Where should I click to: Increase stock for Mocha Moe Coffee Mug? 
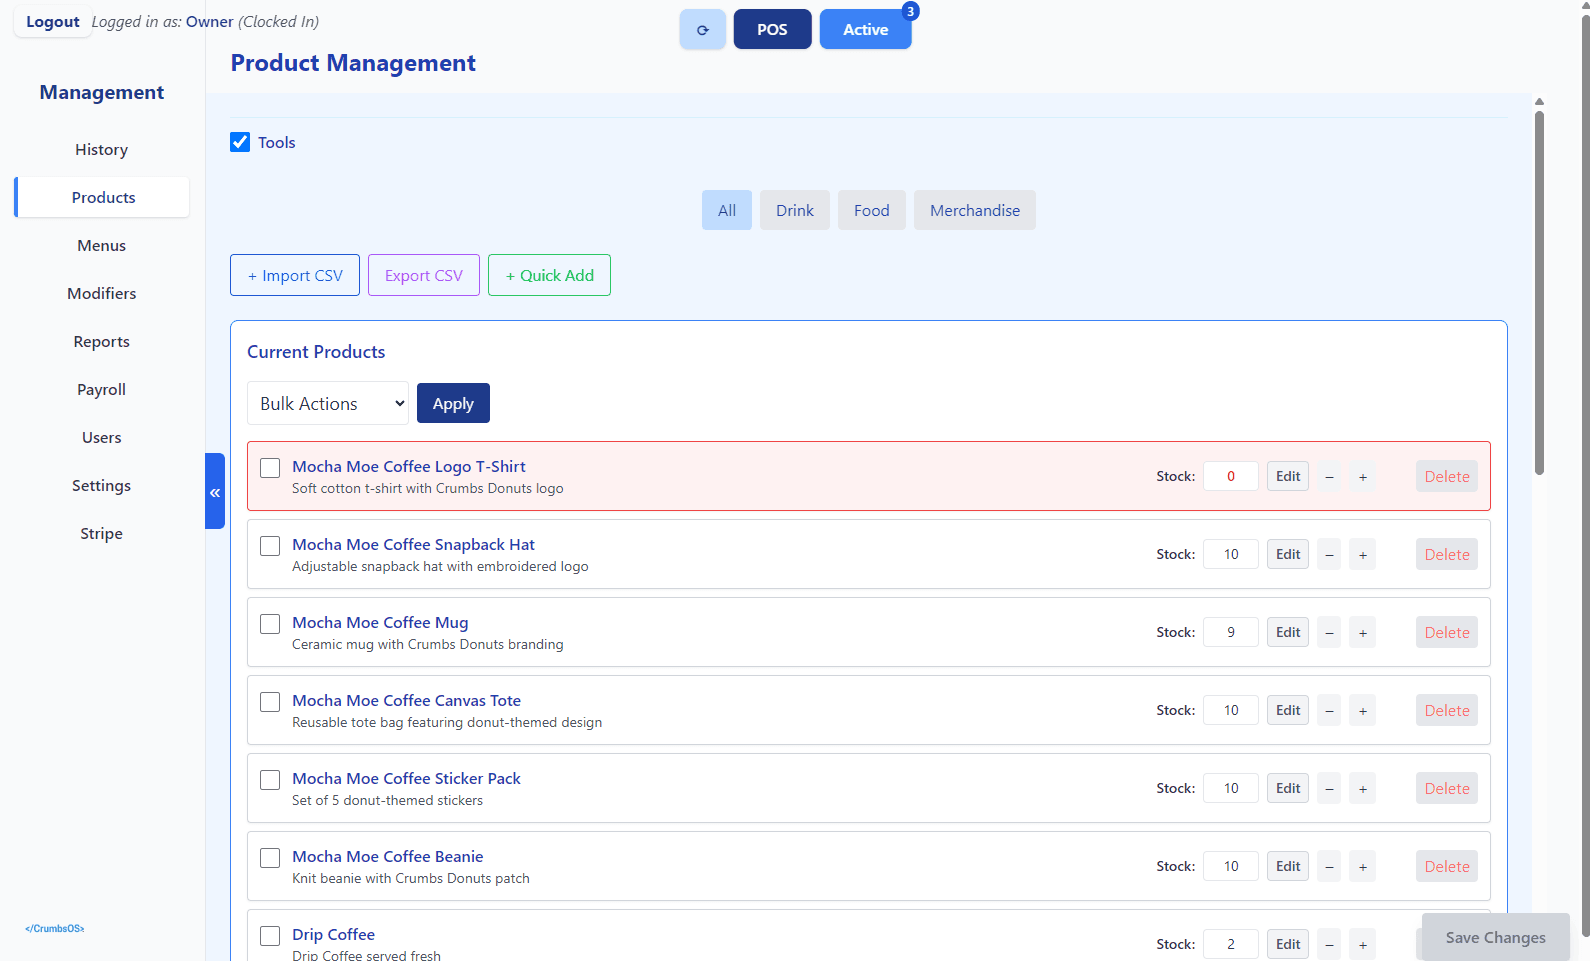click(x=1362, y=633)
